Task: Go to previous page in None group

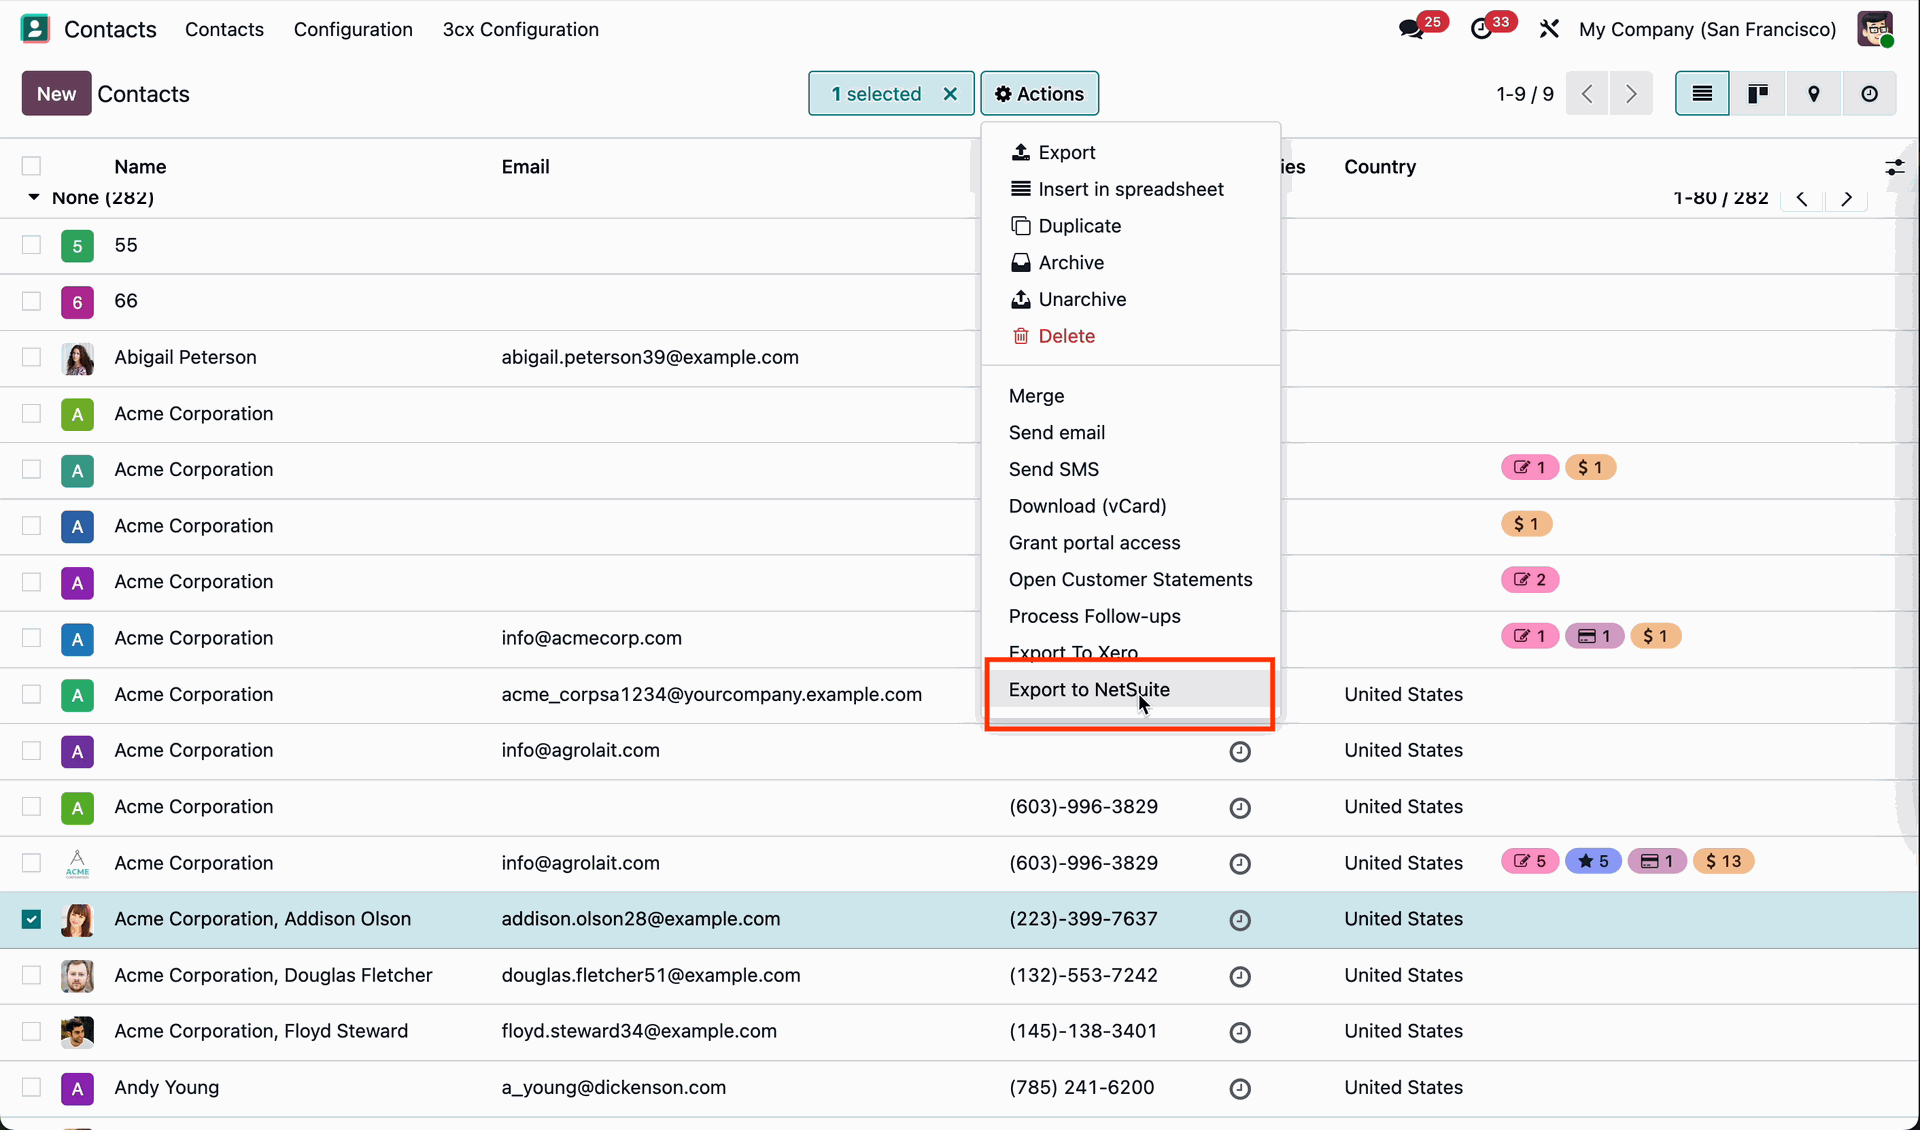Action: point(1802,198)
